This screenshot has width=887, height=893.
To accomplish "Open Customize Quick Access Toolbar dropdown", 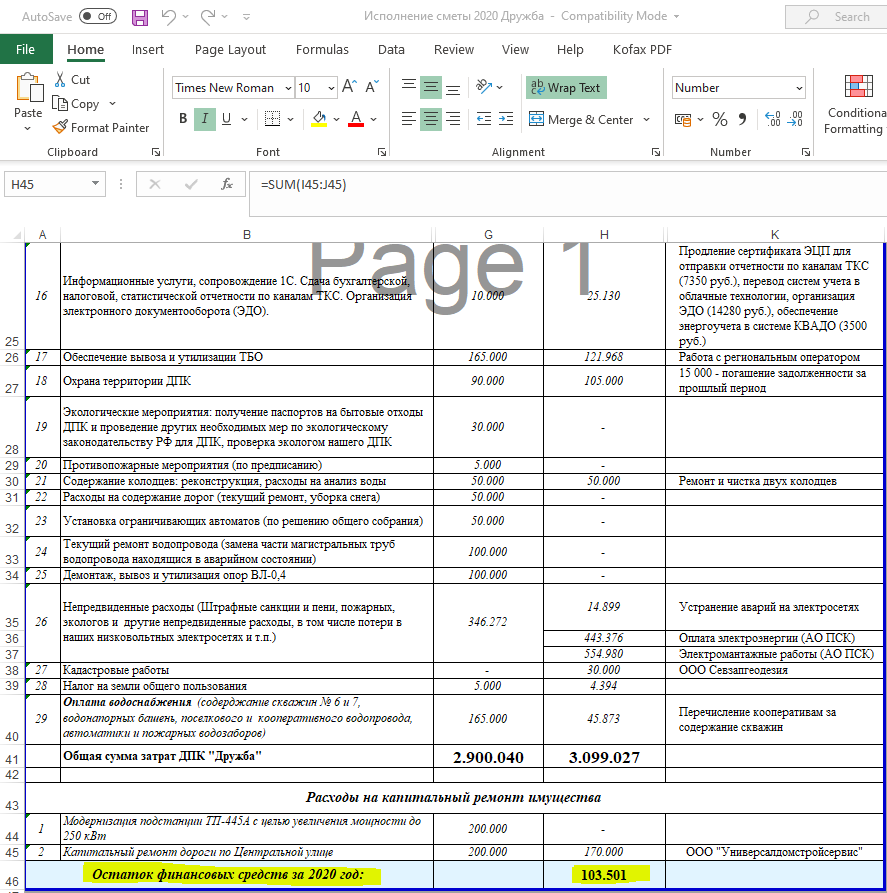I will (x=246, y=17).
